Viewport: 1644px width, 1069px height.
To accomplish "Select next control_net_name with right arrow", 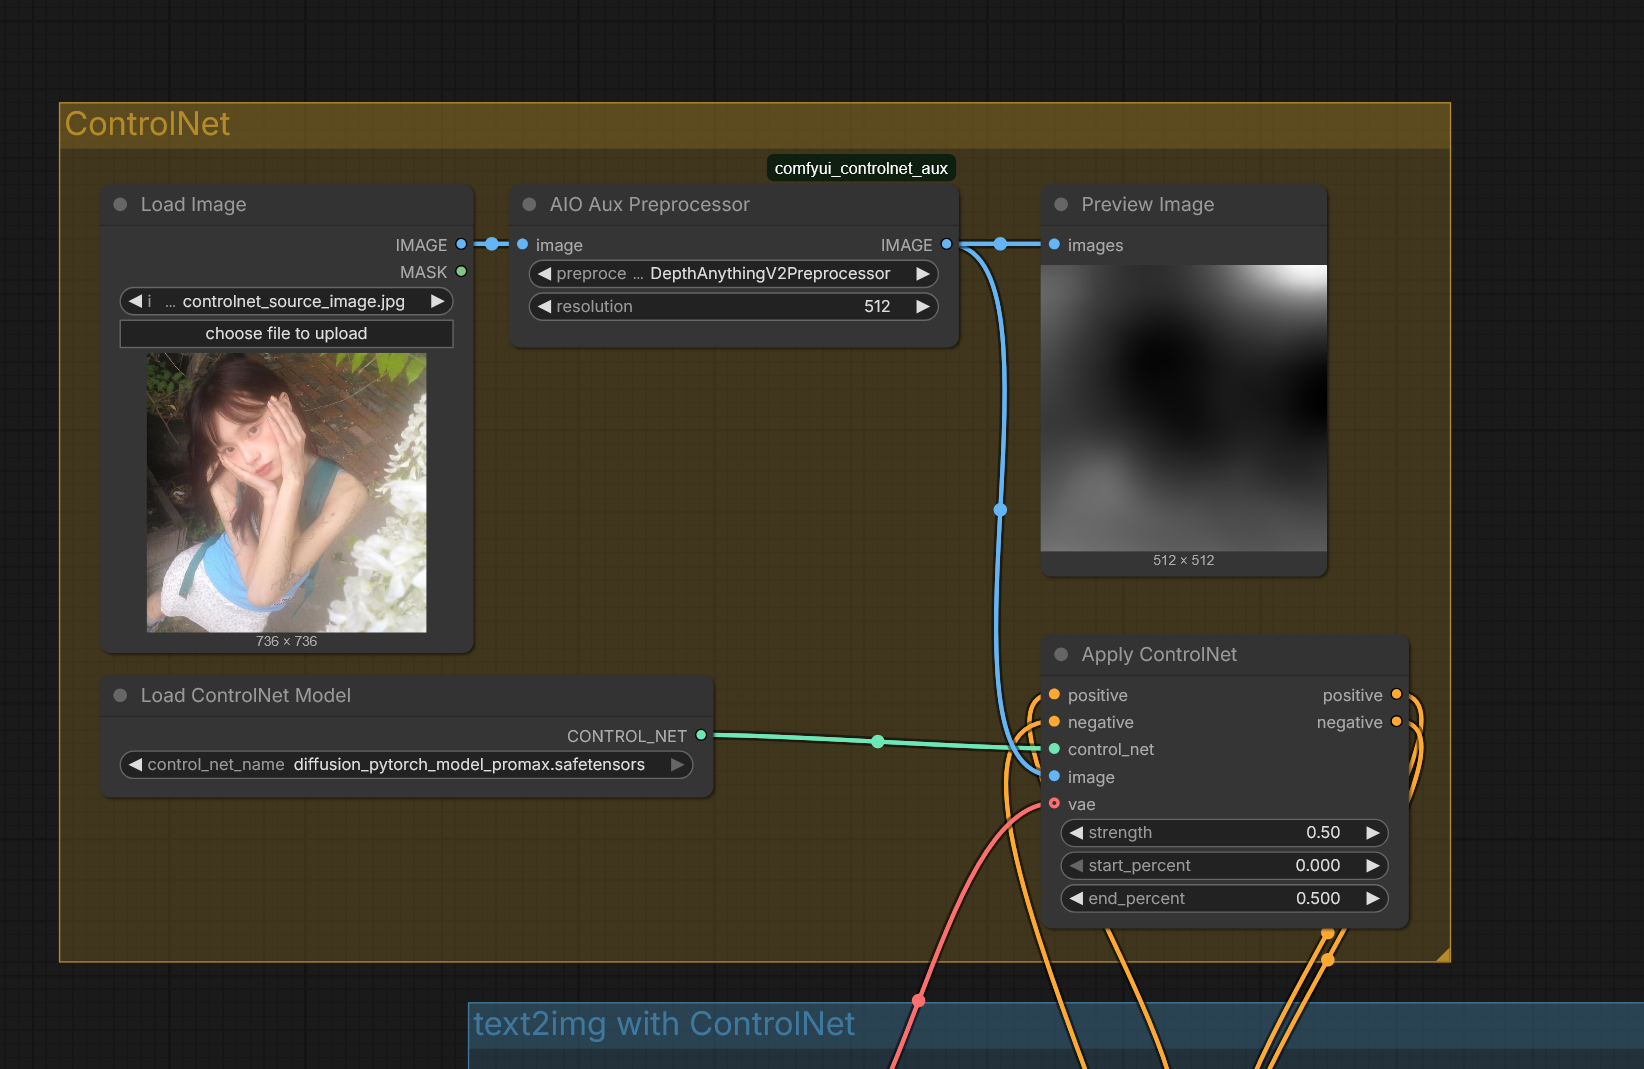I will click(677, 764).
